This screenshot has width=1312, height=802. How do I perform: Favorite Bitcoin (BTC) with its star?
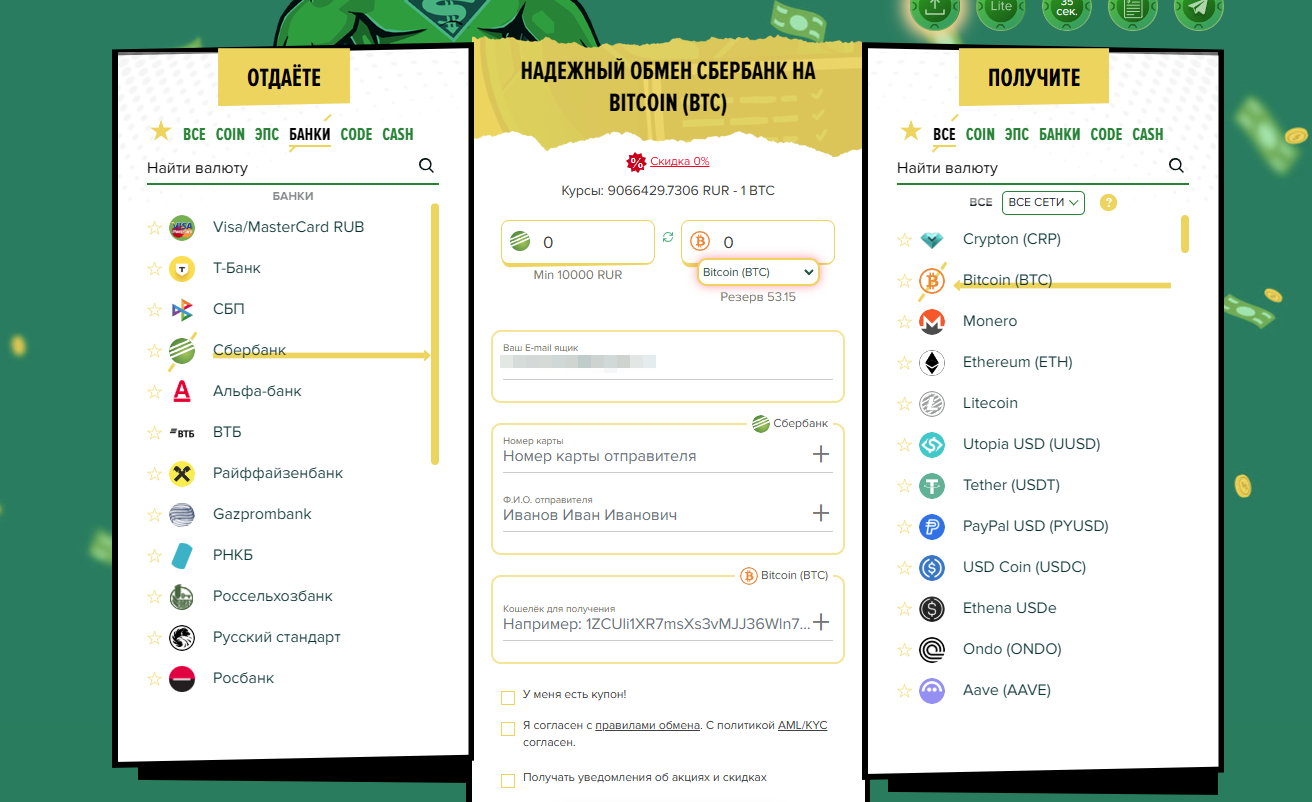tap(904, 281)
